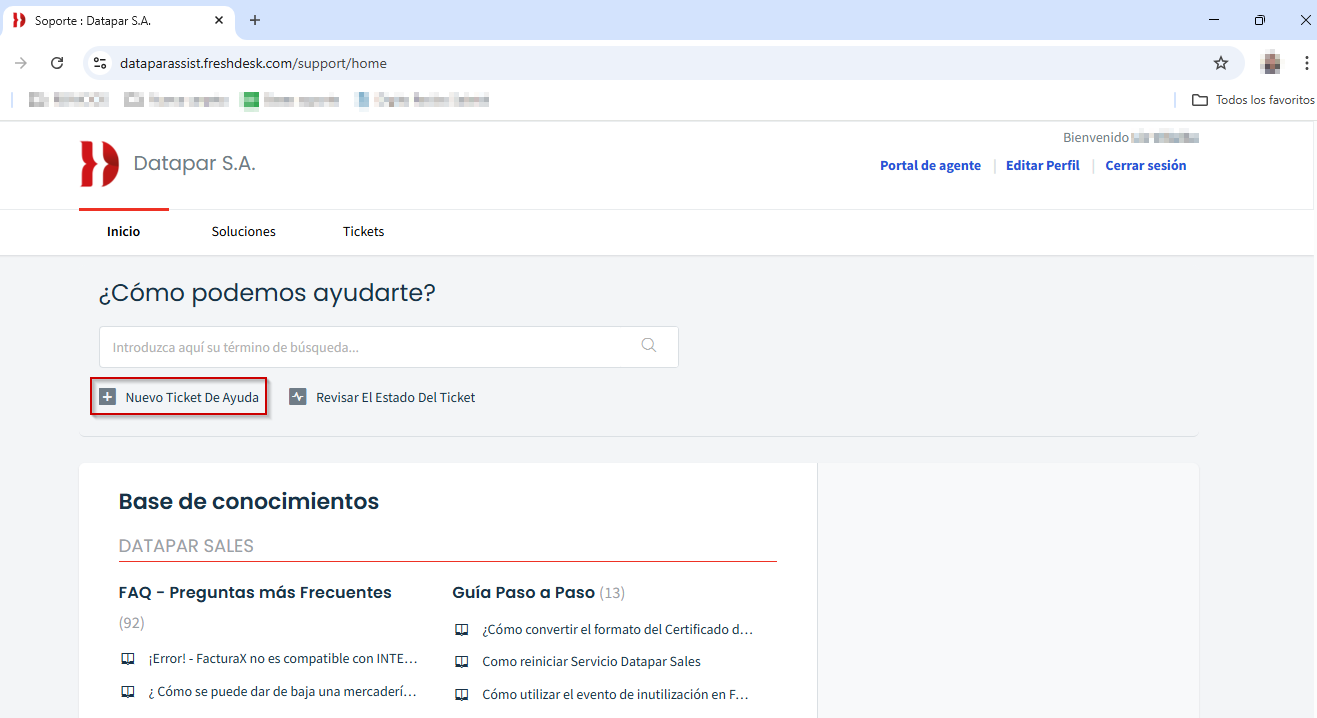
Task: Click Cerrar sesión to log out
Action: pyautogui.click(x=1146, y=166)
